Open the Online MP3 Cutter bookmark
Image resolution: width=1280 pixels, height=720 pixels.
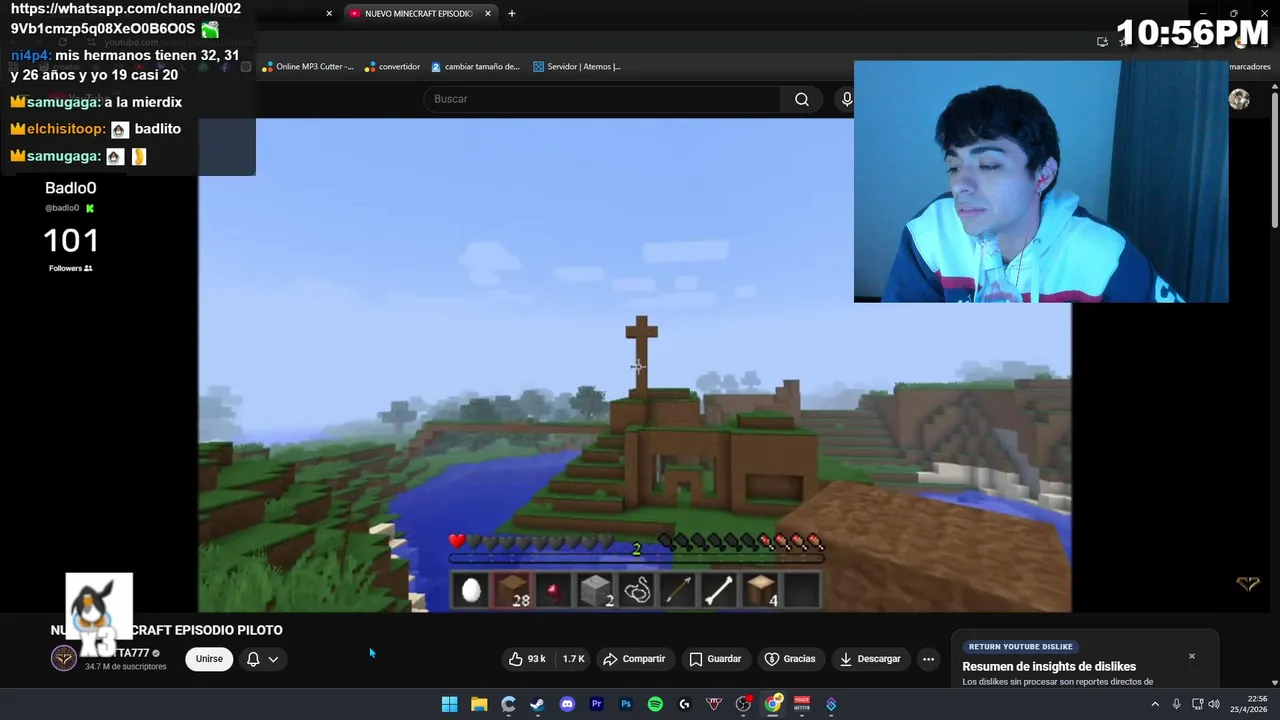[x=307, y=67]
